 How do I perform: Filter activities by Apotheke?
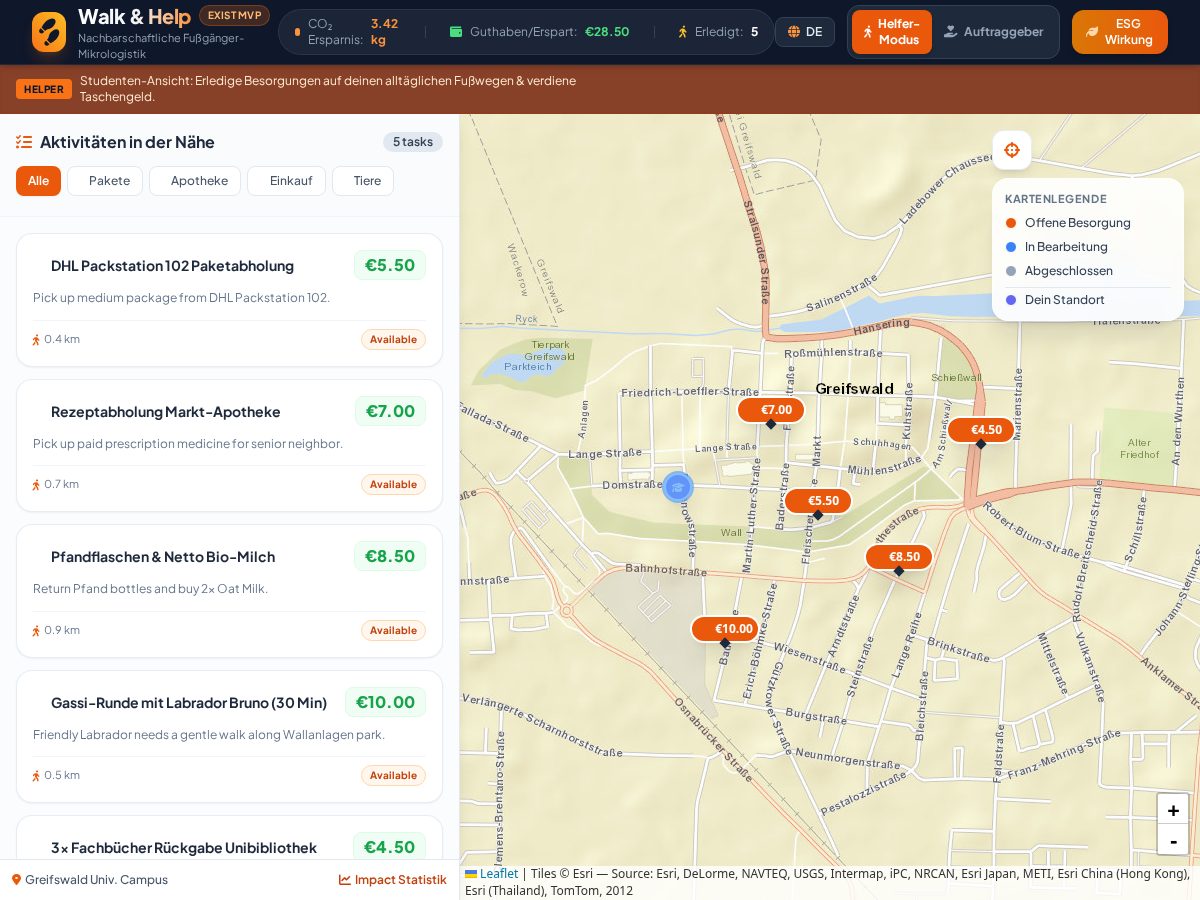click(x=195, y=181)
